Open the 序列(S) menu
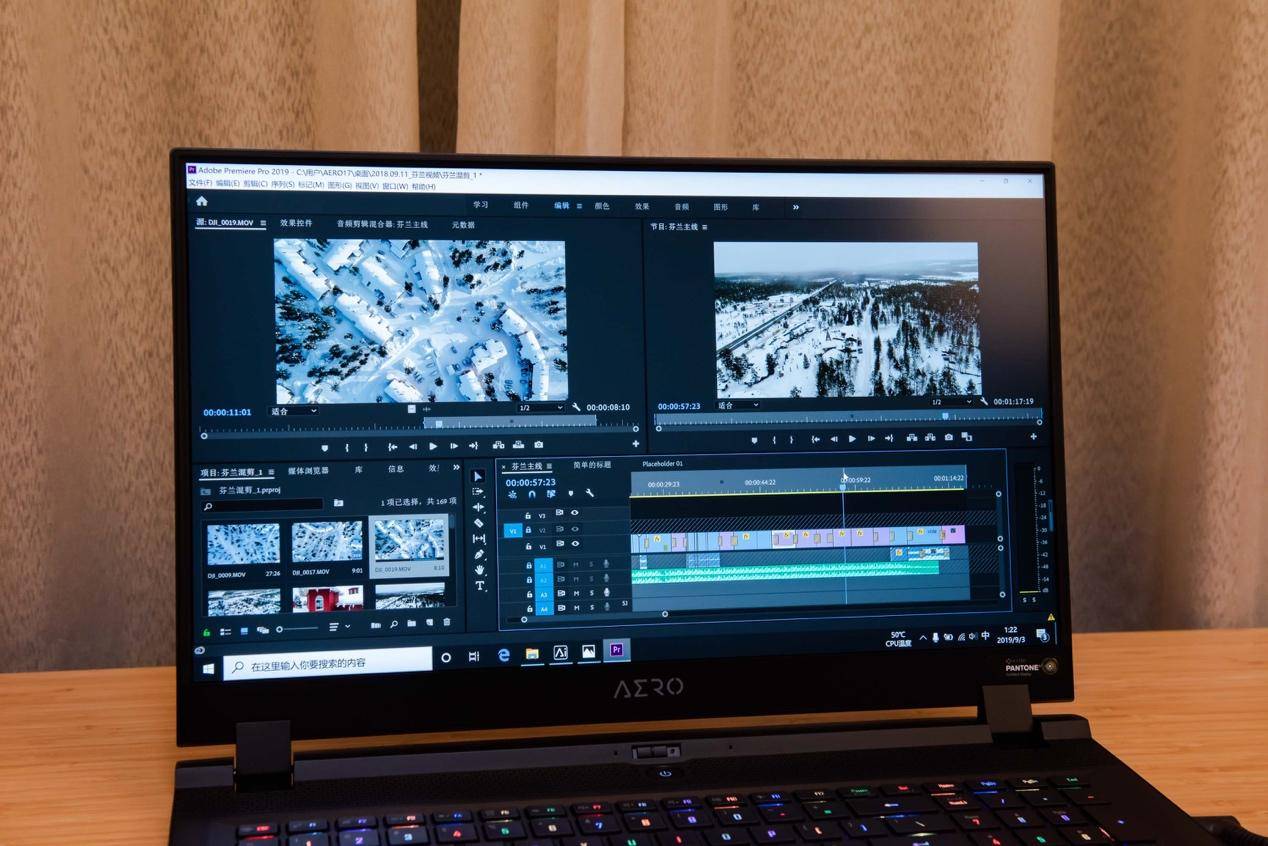 285,185
